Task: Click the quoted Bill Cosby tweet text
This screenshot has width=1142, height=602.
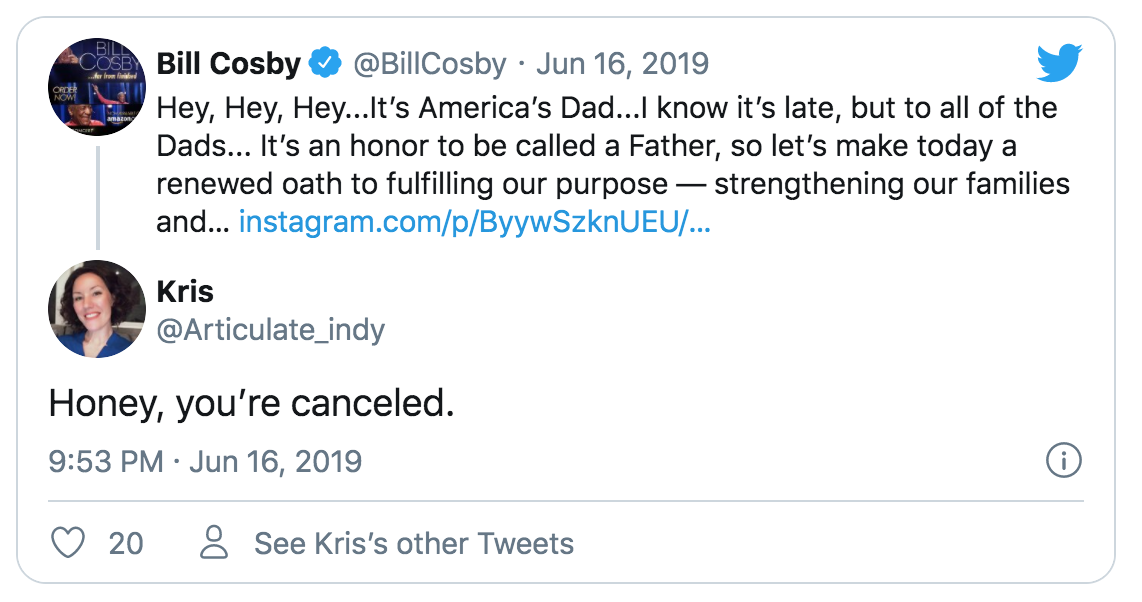Action: (600, 165)
